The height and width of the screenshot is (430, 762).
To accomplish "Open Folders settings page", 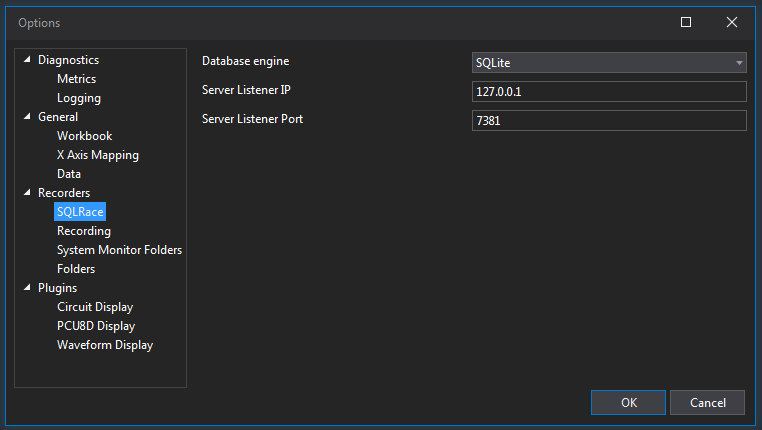I will 76,269.
